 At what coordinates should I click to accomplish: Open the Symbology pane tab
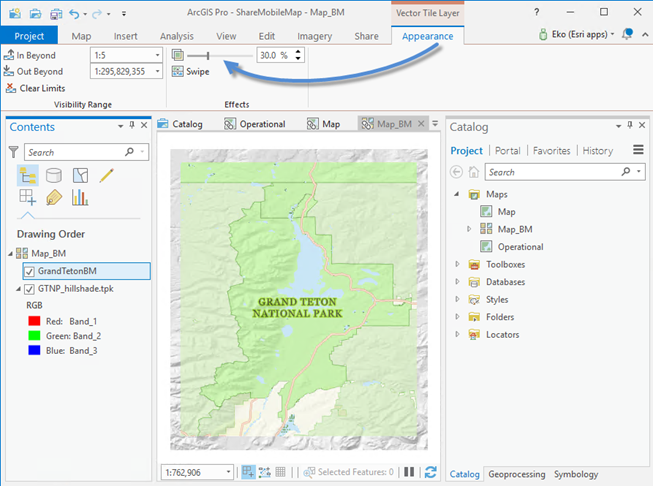click(x=576, y=474)
